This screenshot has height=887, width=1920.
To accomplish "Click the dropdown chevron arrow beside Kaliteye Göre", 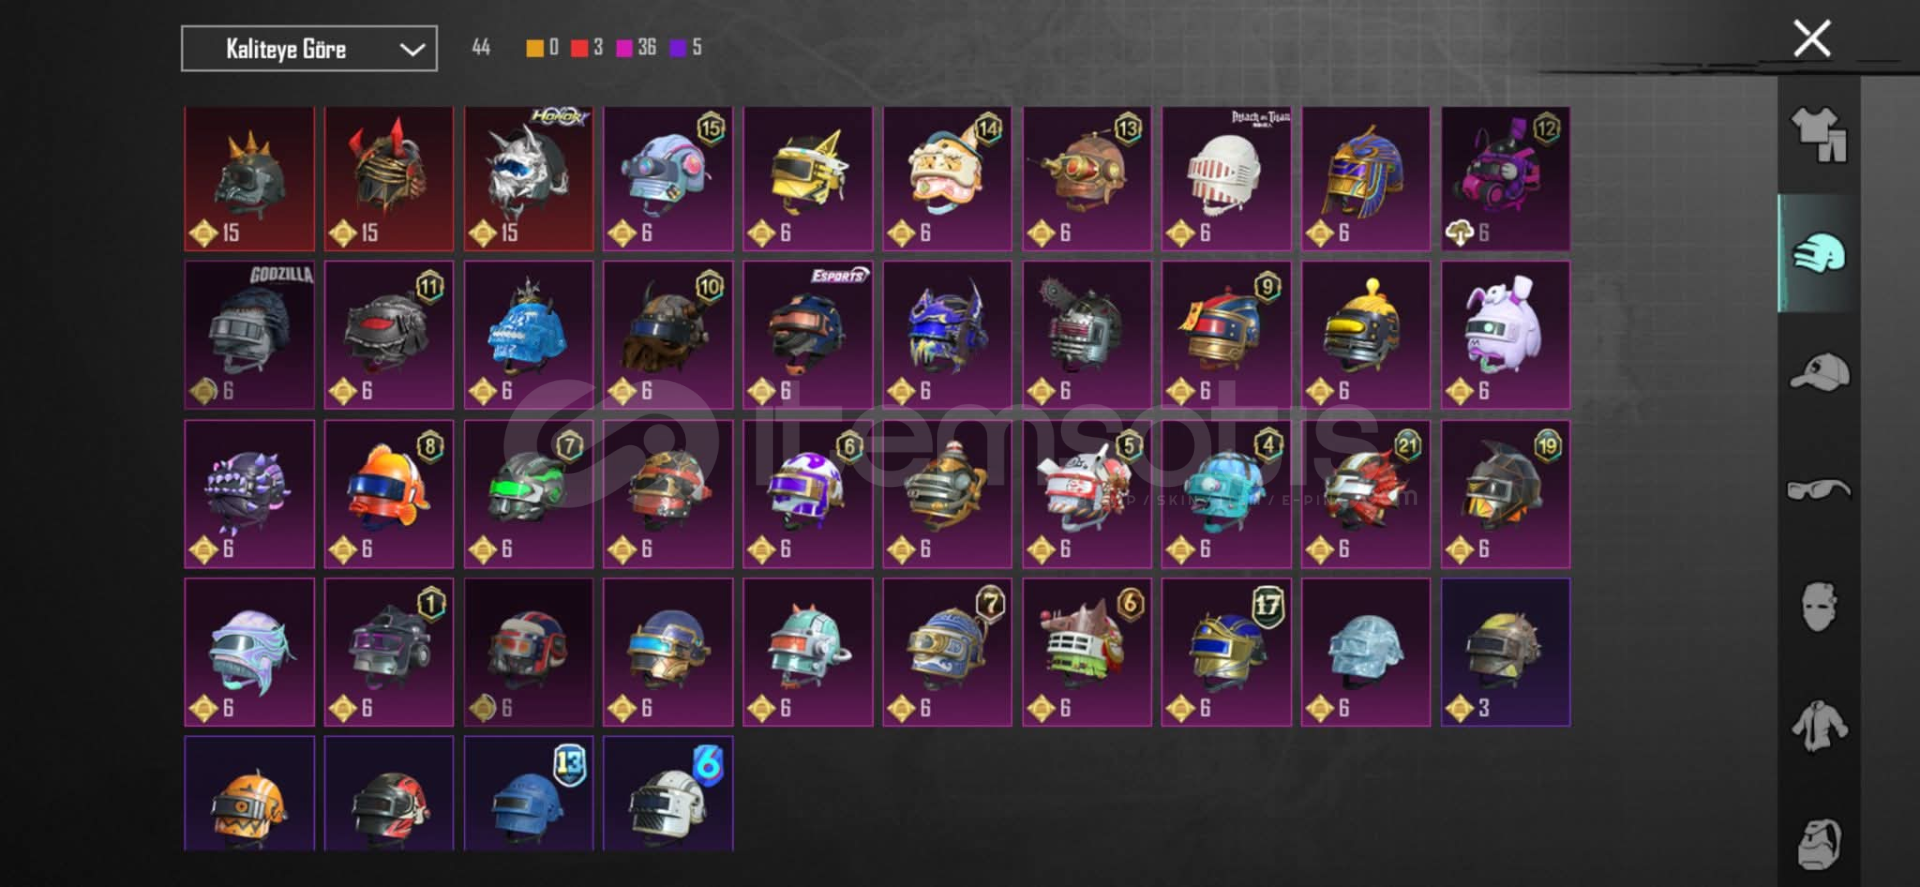I will pyautogui.click(x=412, y=49).
